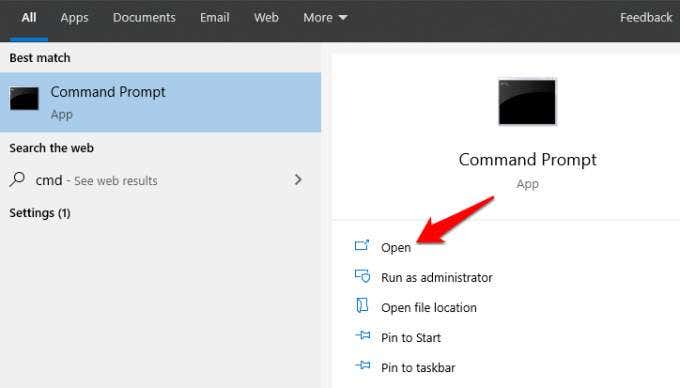Click the Open file location icon
Screen dimensions: 680x388
[x=362, y=306]
